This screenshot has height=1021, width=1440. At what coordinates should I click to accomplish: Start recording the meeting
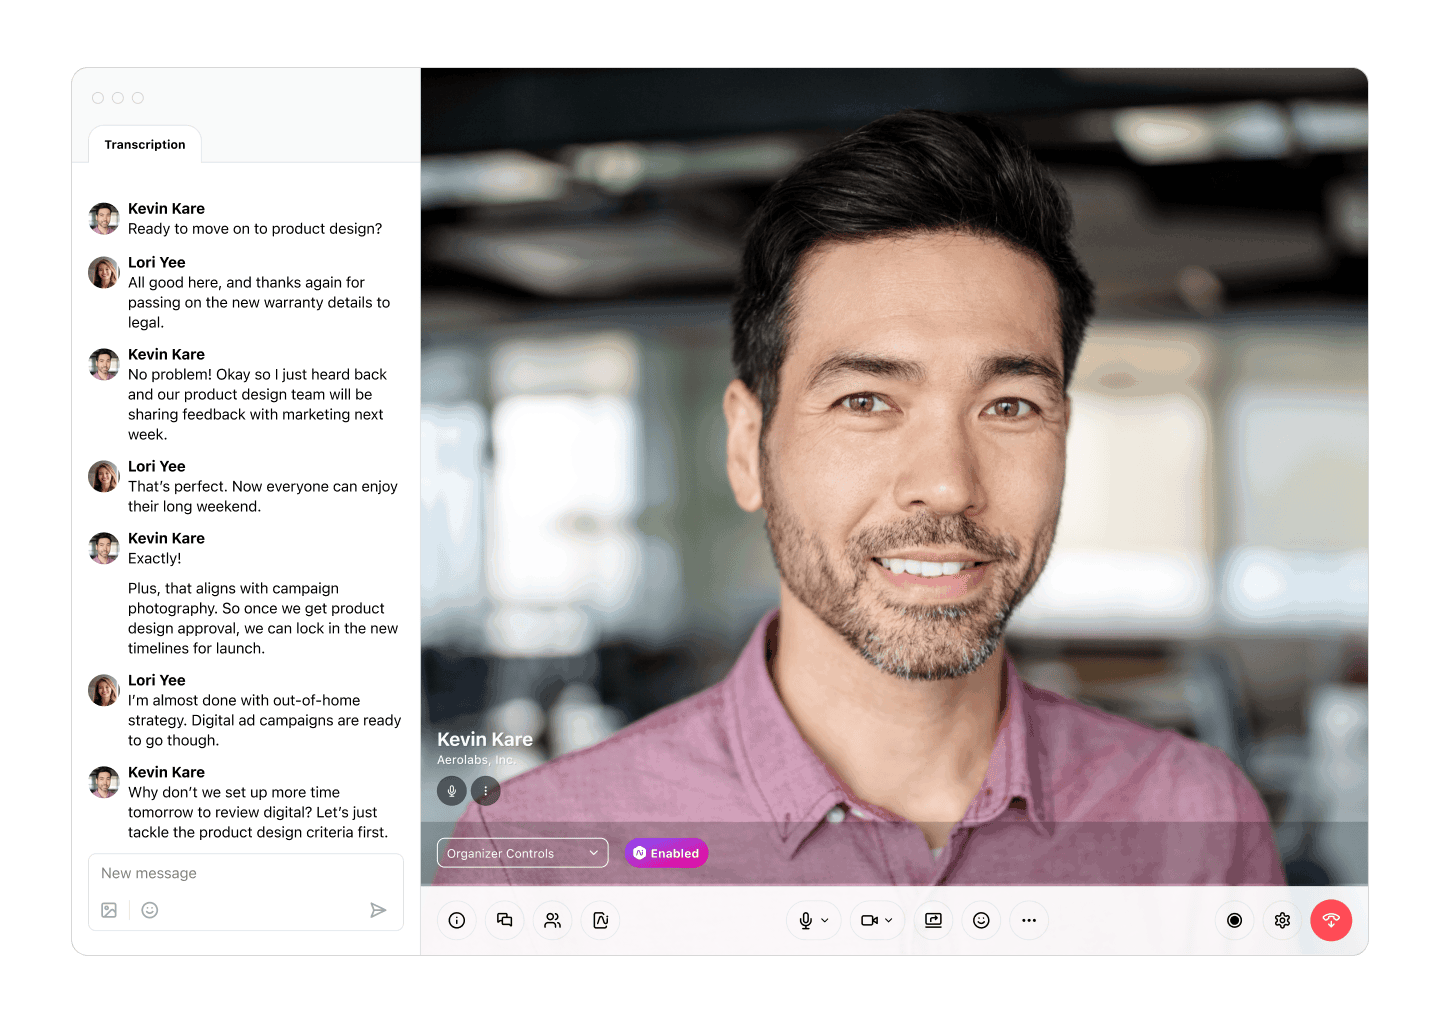click(x=1235, y=920)
